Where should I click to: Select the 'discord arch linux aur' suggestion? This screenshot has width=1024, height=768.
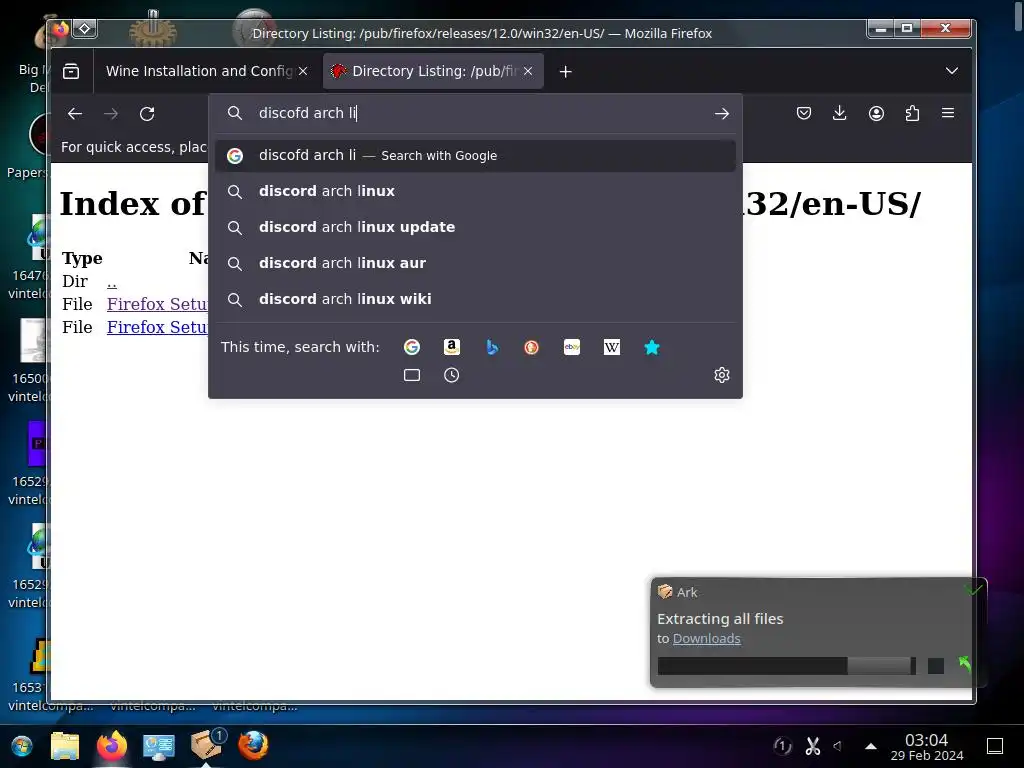(x=475, y=263)
